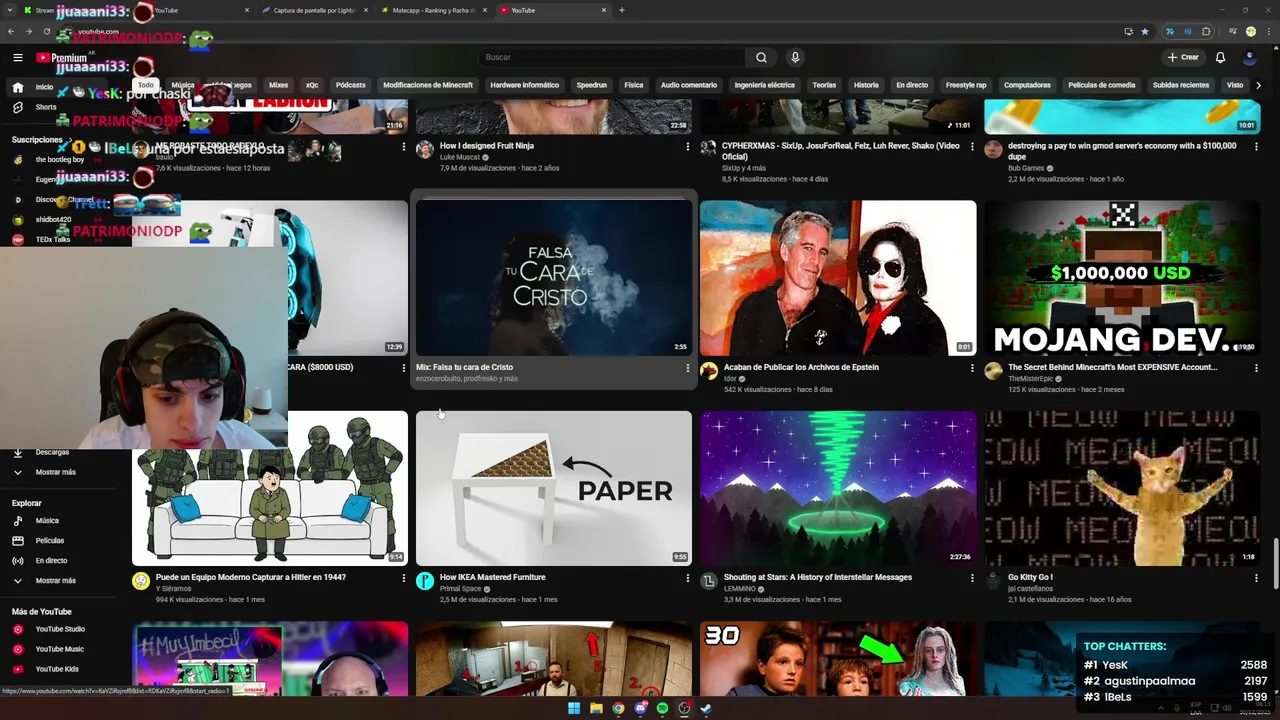Play the Falsa tu Cara de Cristo thumbnail
1280x720 pixels.
554,278
